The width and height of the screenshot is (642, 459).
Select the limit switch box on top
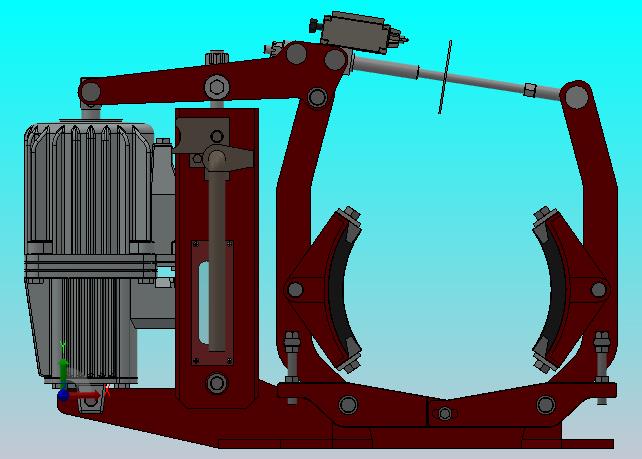(x=355, y=33)
